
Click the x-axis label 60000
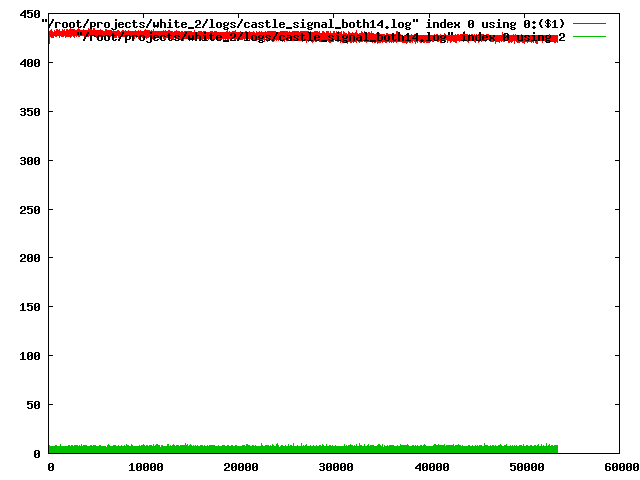(x=622, y=467)
